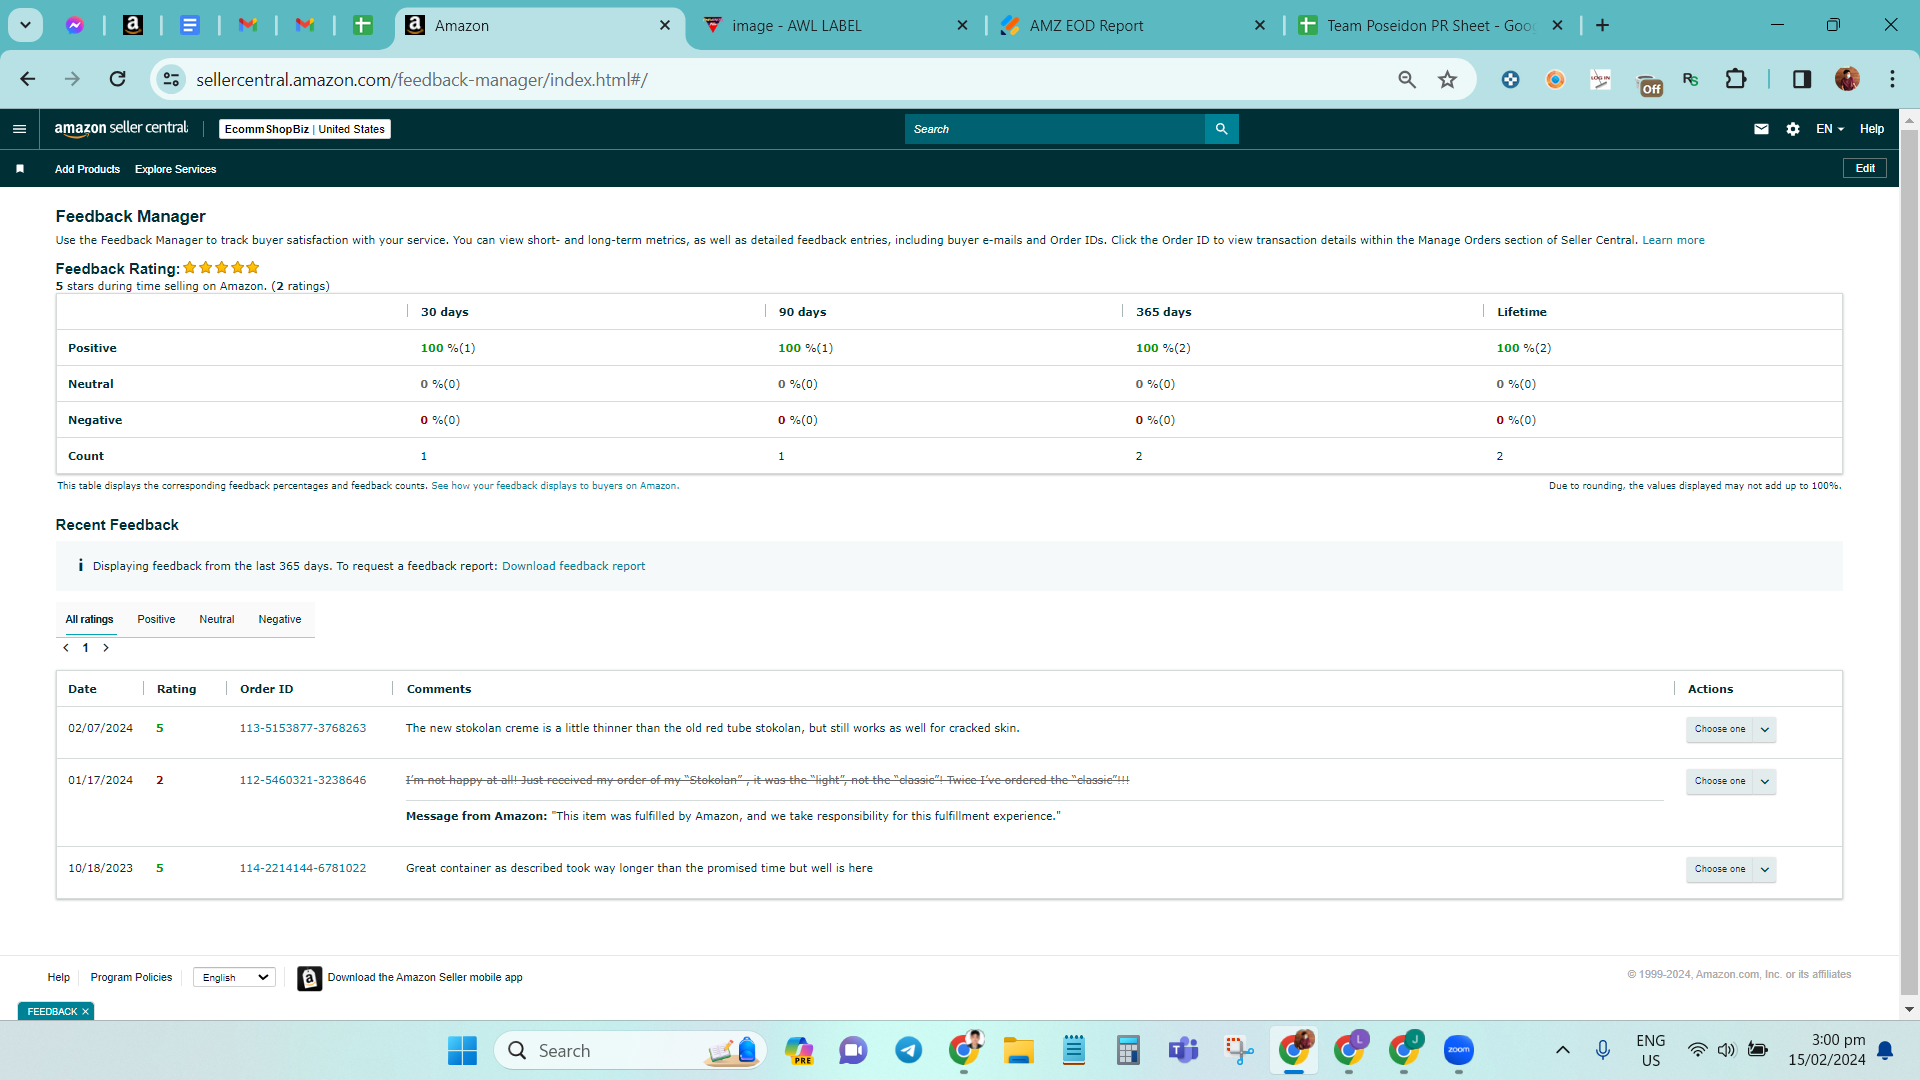Open order 114-2214144-6781022
Image resolution: width=1920 pixels, height=1080 pixels.
pyautogui.click(x=303, y=868)
